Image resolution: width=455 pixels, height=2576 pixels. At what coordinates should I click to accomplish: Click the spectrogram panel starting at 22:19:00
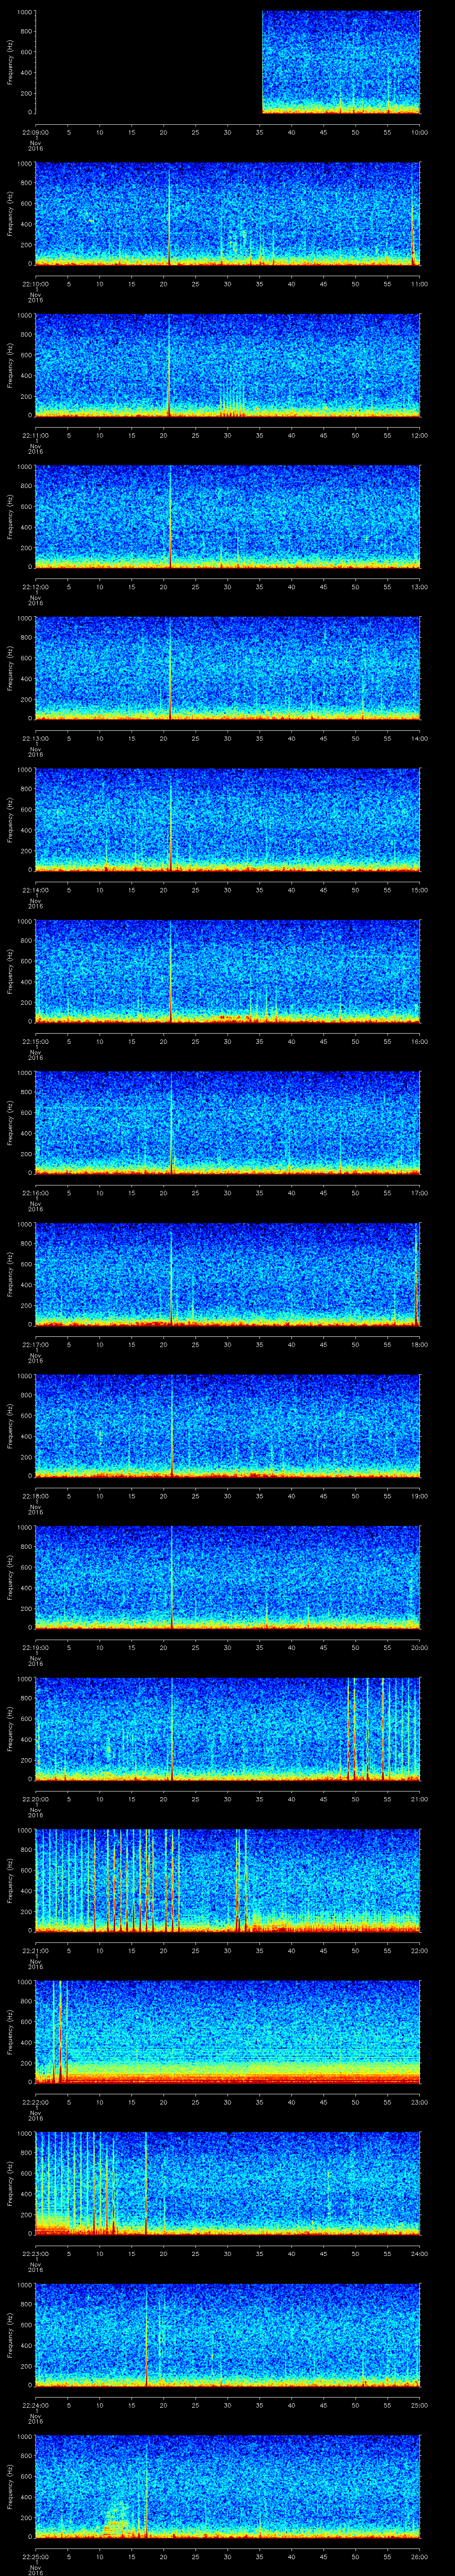227,1577
